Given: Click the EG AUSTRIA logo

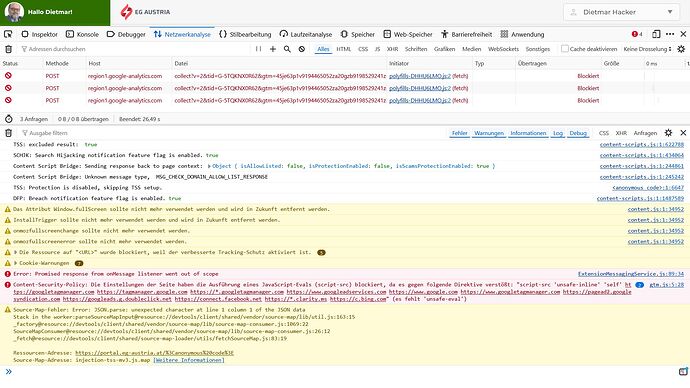Looking at the screenshot, I should (x=145, y=12).
